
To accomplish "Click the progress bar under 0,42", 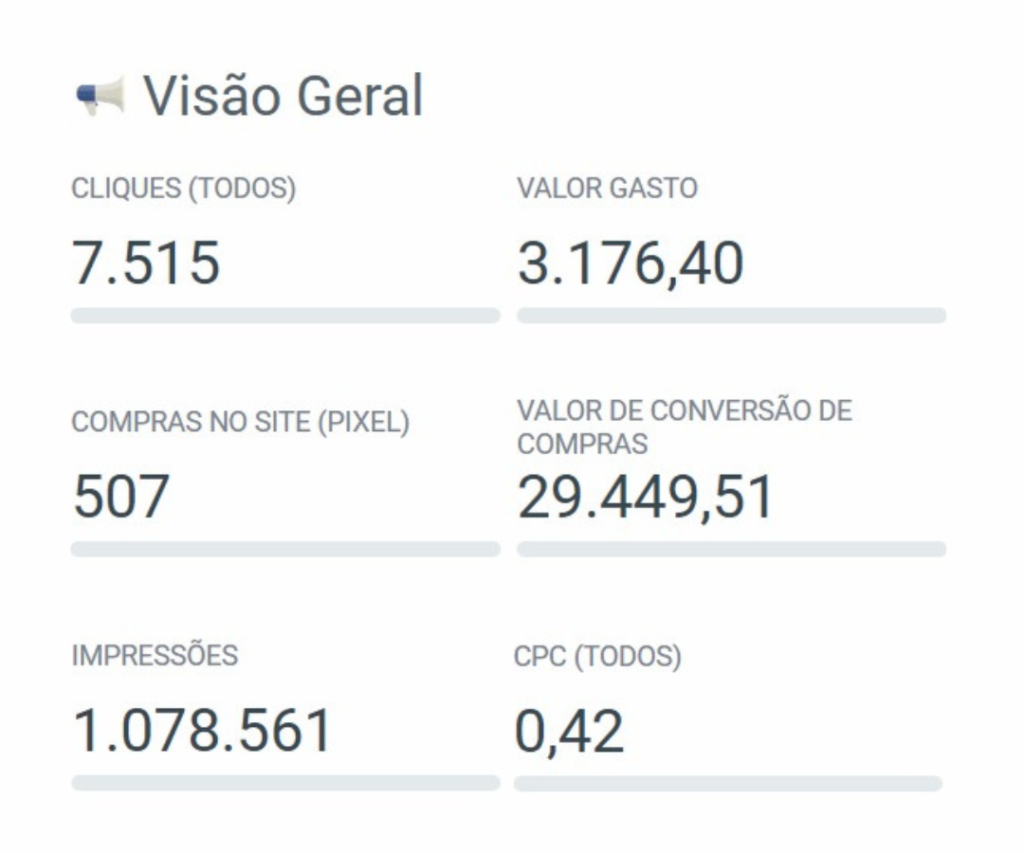I will [x=728, y=783].
